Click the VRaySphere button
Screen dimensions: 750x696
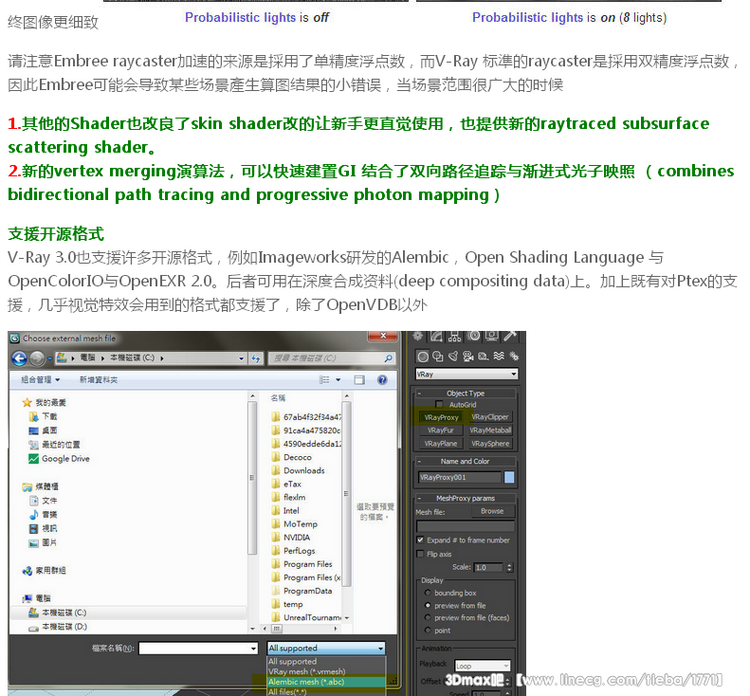490,444
